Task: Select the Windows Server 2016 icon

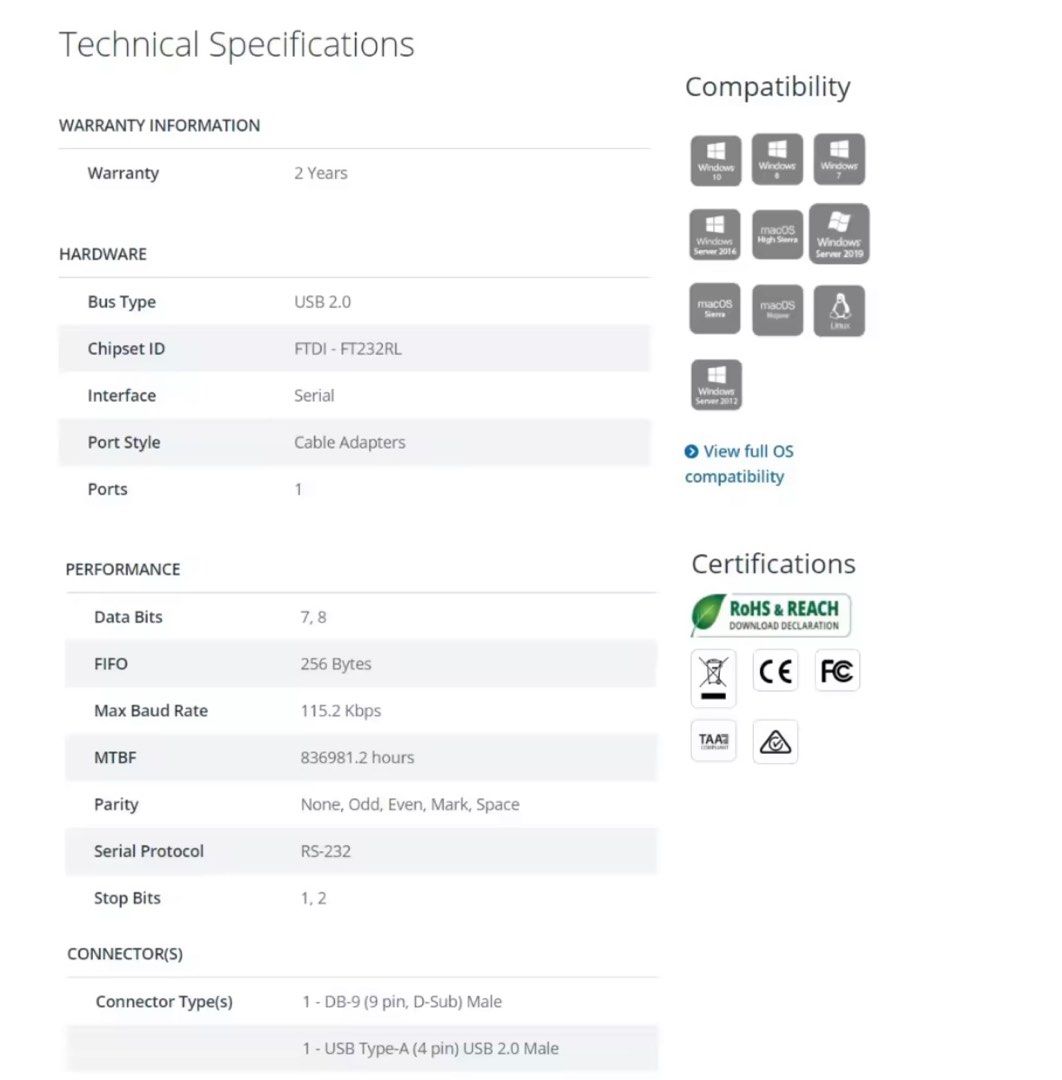Action: pos(716,235)
